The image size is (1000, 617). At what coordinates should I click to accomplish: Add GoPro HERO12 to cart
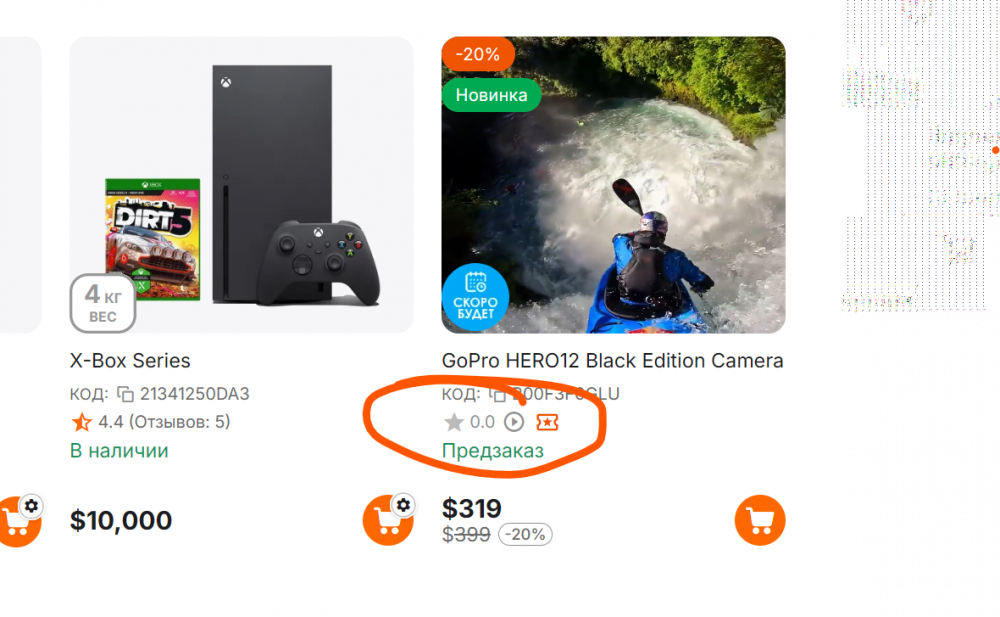click(x=760, y=520)
